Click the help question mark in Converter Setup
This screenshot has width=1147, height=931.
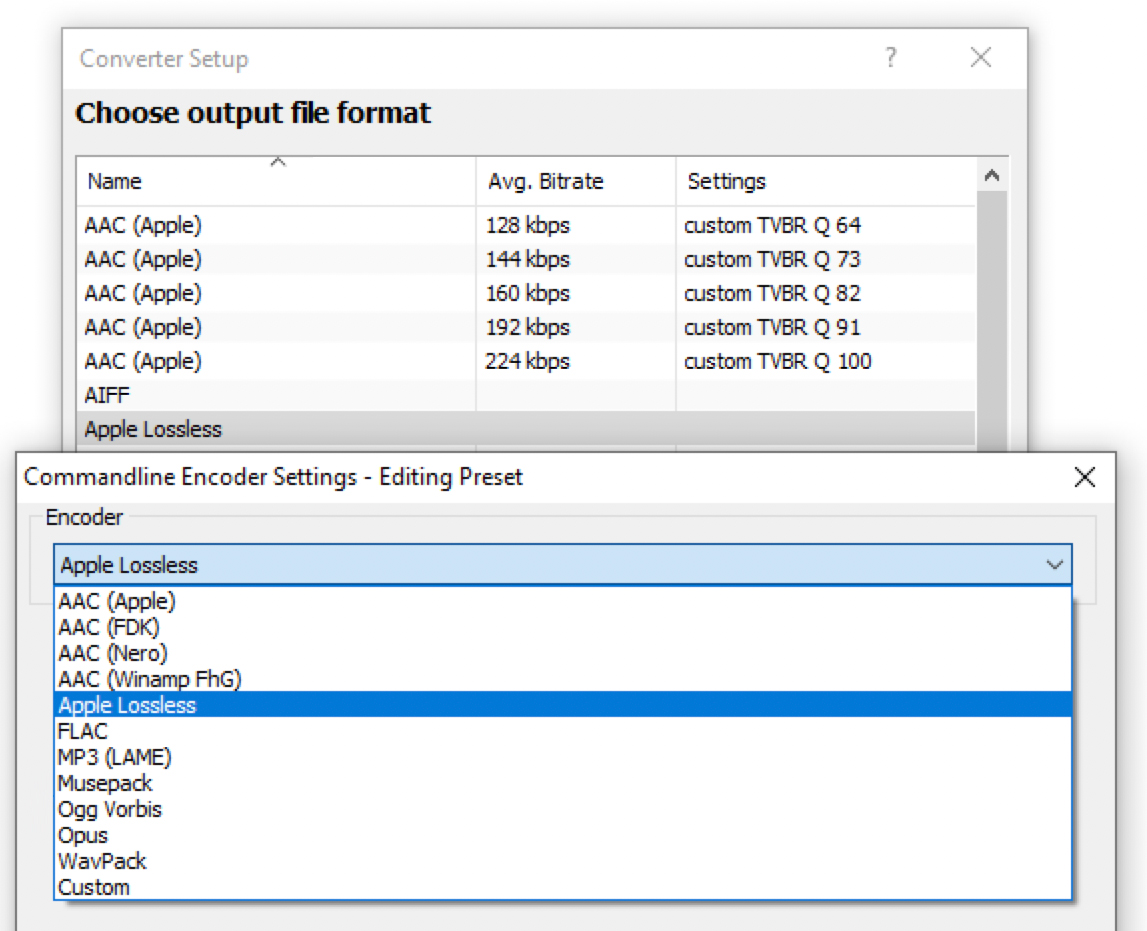(890, 57)
